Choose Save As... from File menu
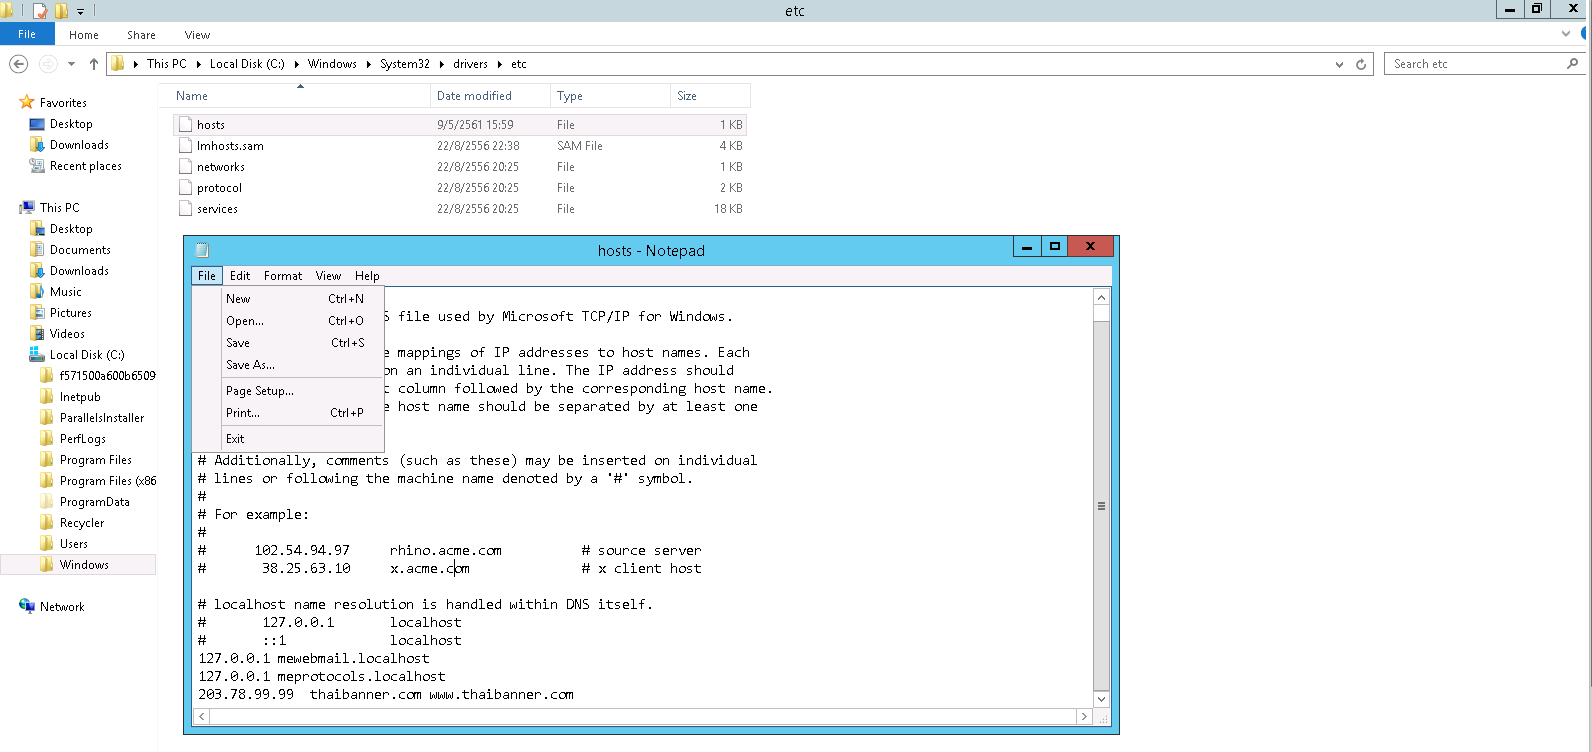Screen dimensions: 1592x752 click(302, 365)
